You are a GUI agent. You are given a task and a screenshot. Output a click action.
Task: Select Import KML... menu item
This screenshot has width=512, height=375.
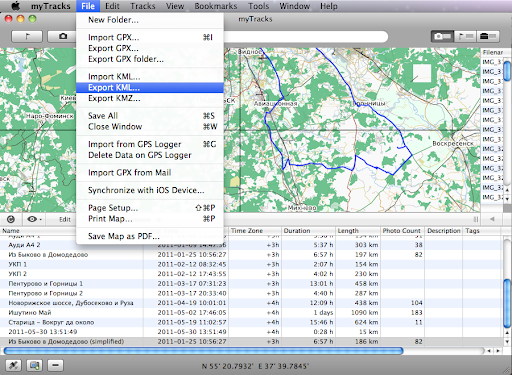coord(150,77)
